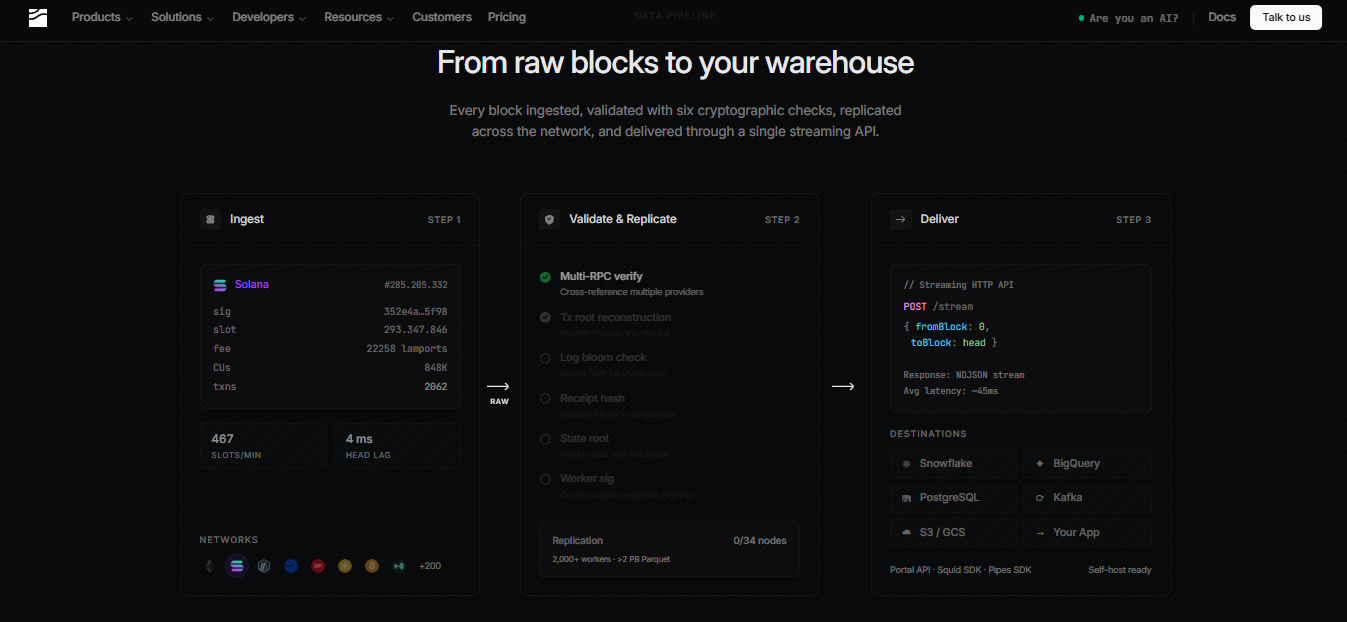Viewport: 1347px width, 622px height.
Task: Select the Snowflake destination tile
Action: pos(954,464)
